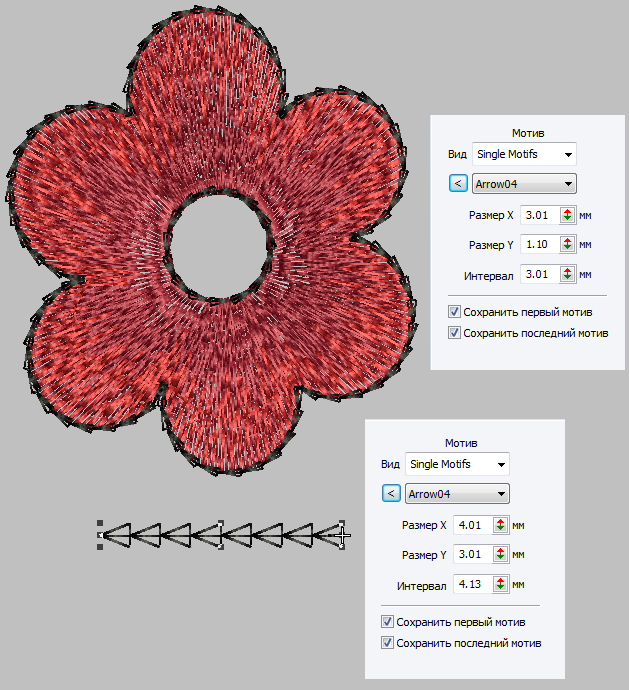Screen dimensions: 629x690
Task: Click the '<' button in the lower Мотив panel
Action: 392,493
